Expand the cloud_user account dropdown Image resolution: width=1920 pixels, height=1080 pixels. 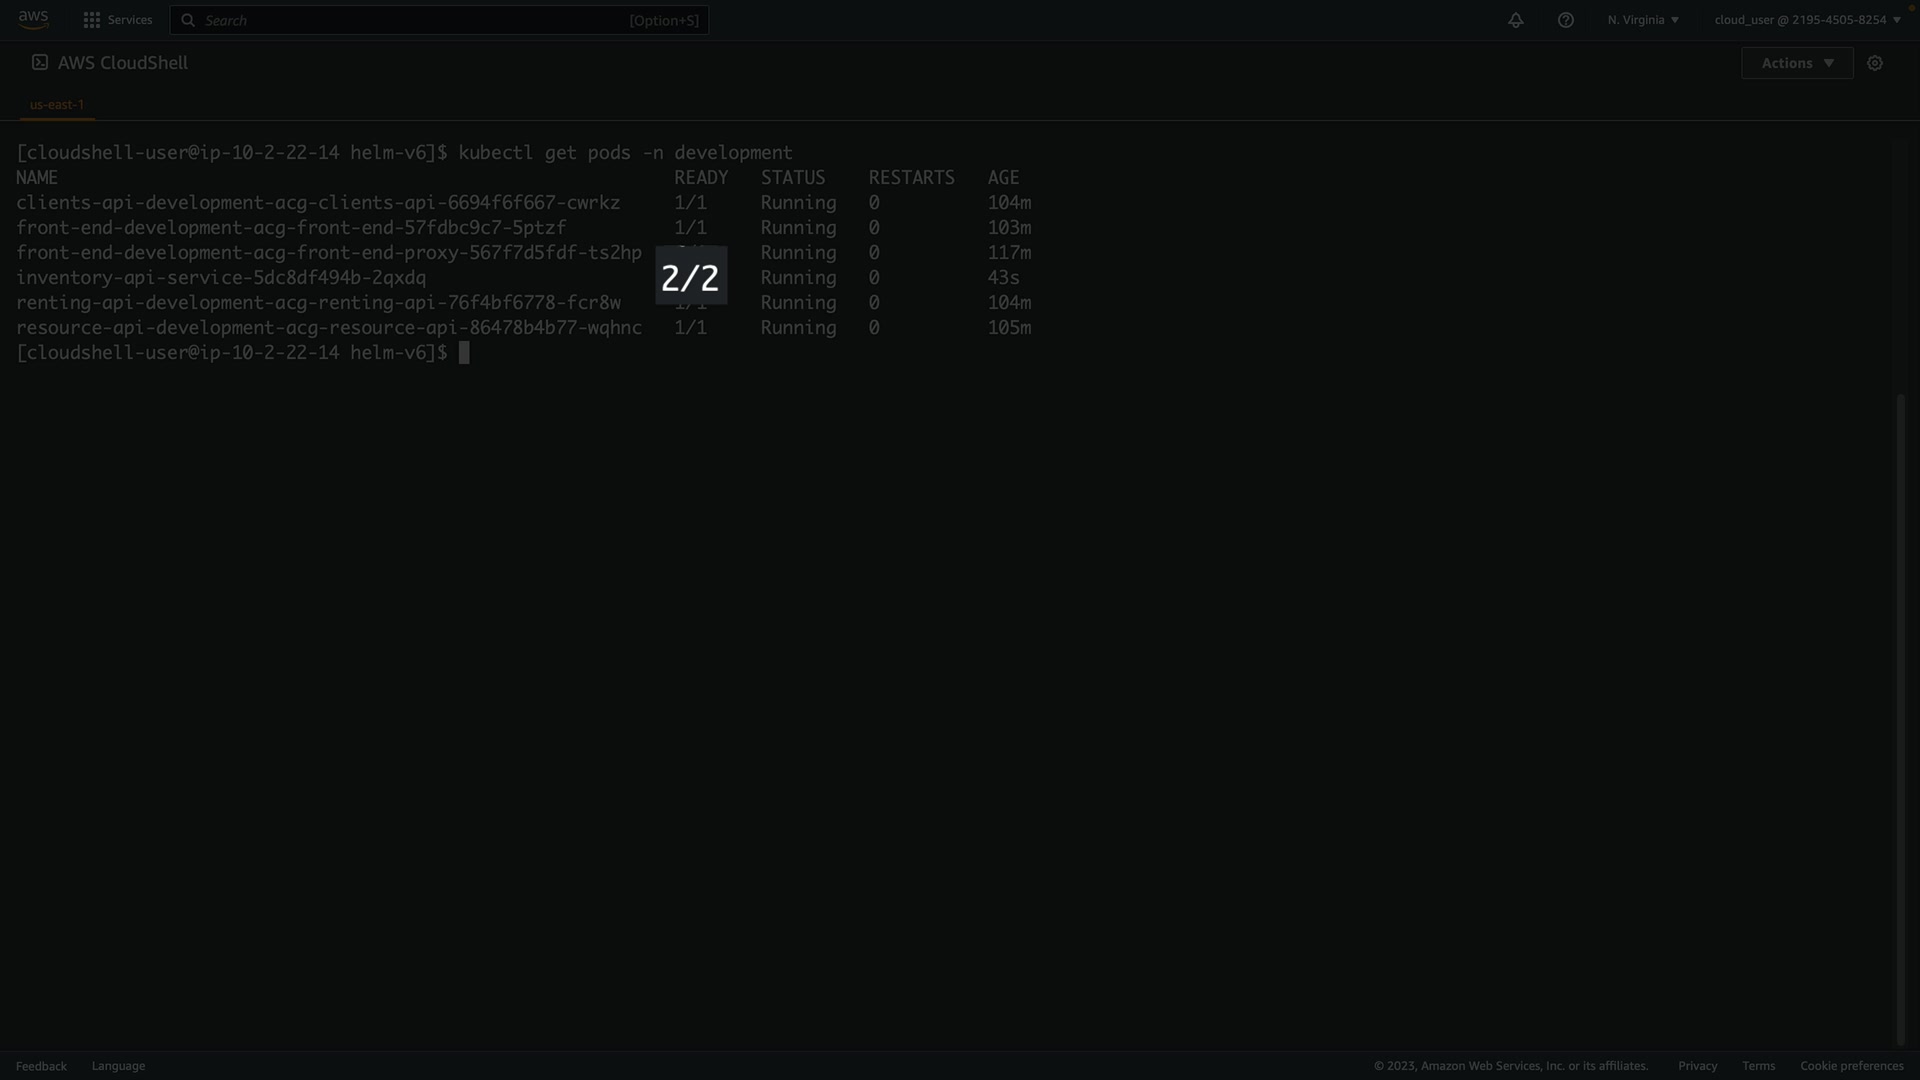click(1807, 20)
